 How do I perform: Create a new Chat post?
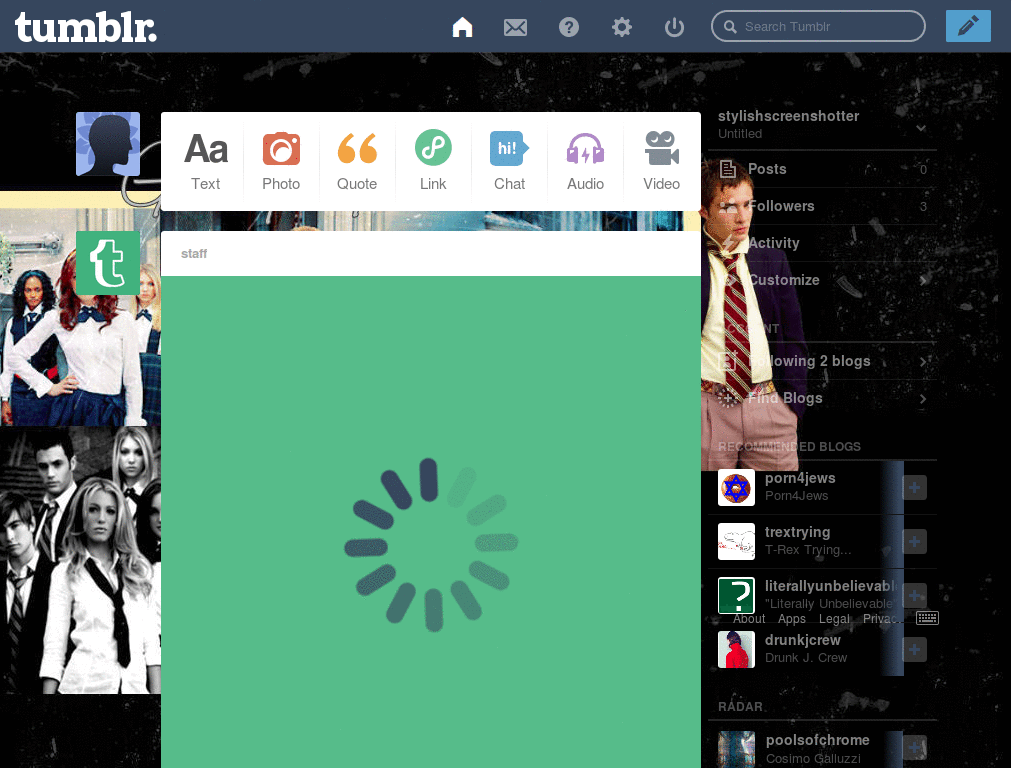coord(509,161)
